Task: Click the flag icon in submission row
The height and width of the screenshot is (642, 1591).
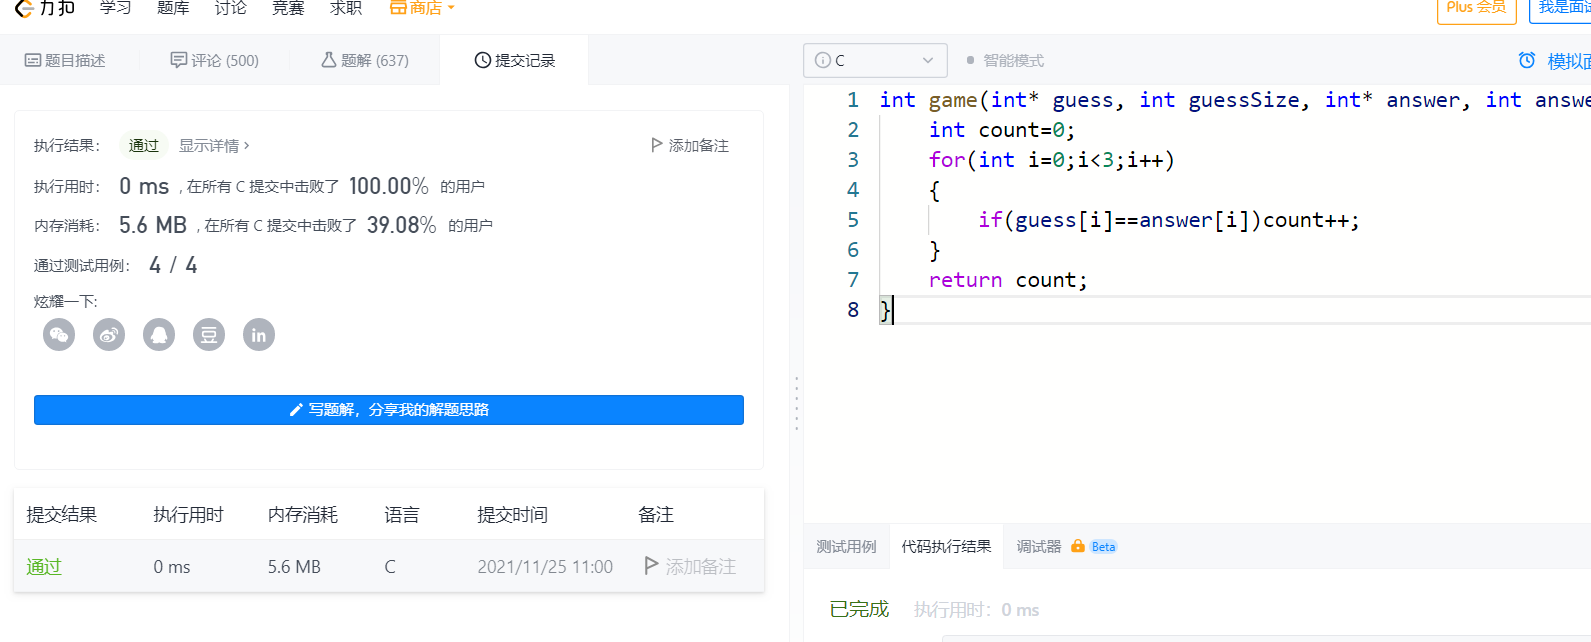Action: pyautogui.click(x=651, y=566)
